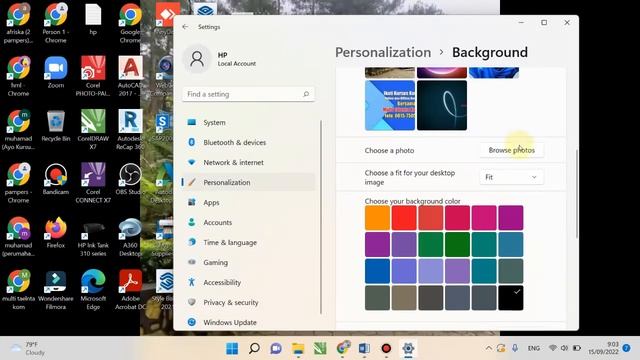This screenshot has height=360, width=640.
Task: Pick the orange background color
Action: 377,218
